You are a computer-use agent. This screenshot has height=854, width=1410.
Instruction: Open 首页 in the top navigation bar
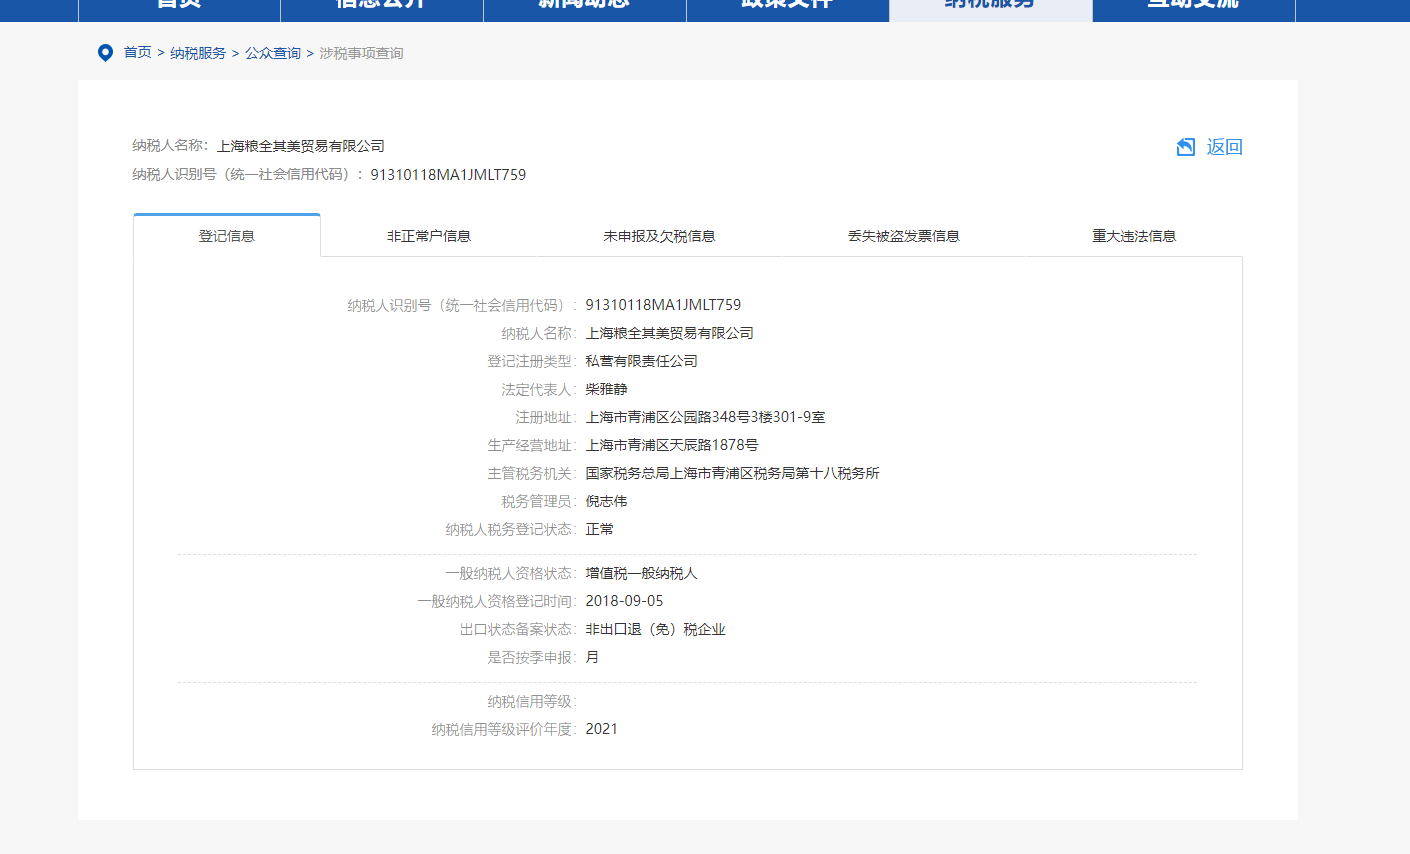(x=179, y=6)
